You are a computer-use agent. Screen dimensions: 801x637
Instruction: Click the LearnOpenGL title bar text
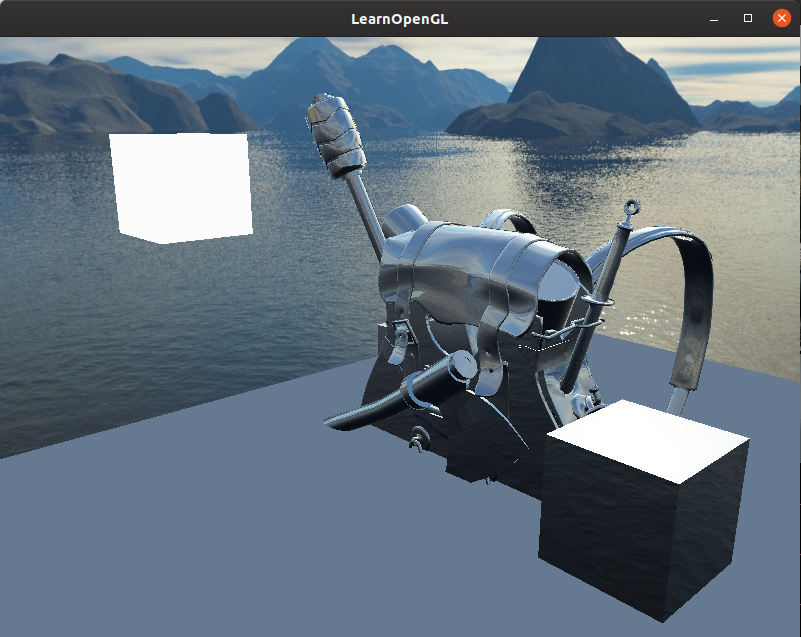(400, 19)
